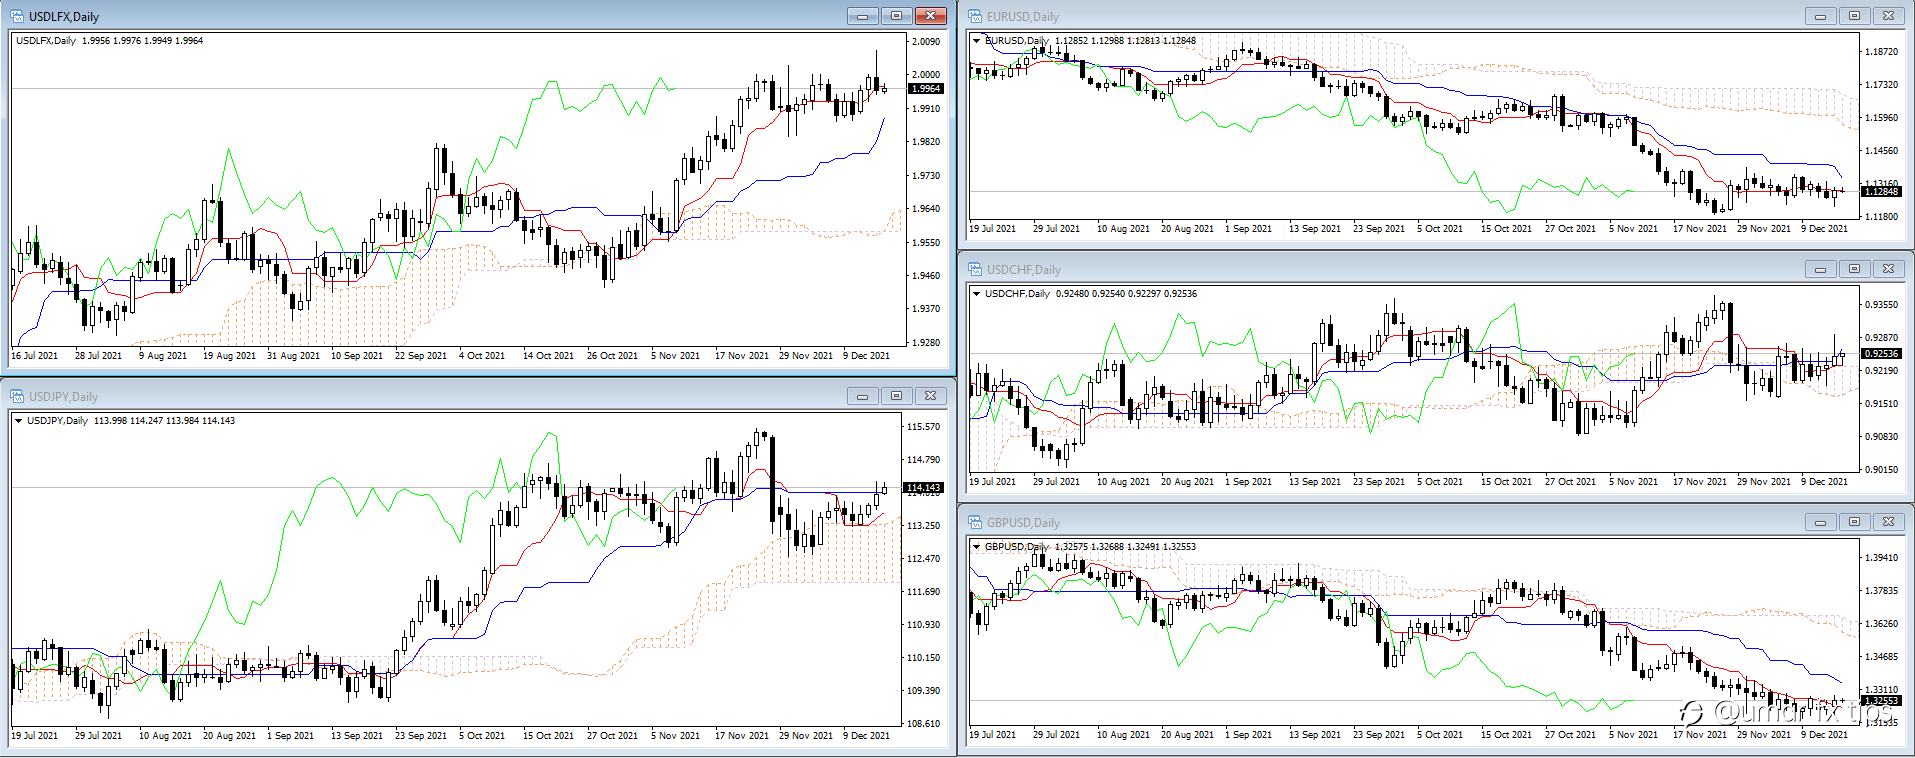Activate the EURUSD,Daily window title text
This screenshot has width=1915, height=758.
1023,17
